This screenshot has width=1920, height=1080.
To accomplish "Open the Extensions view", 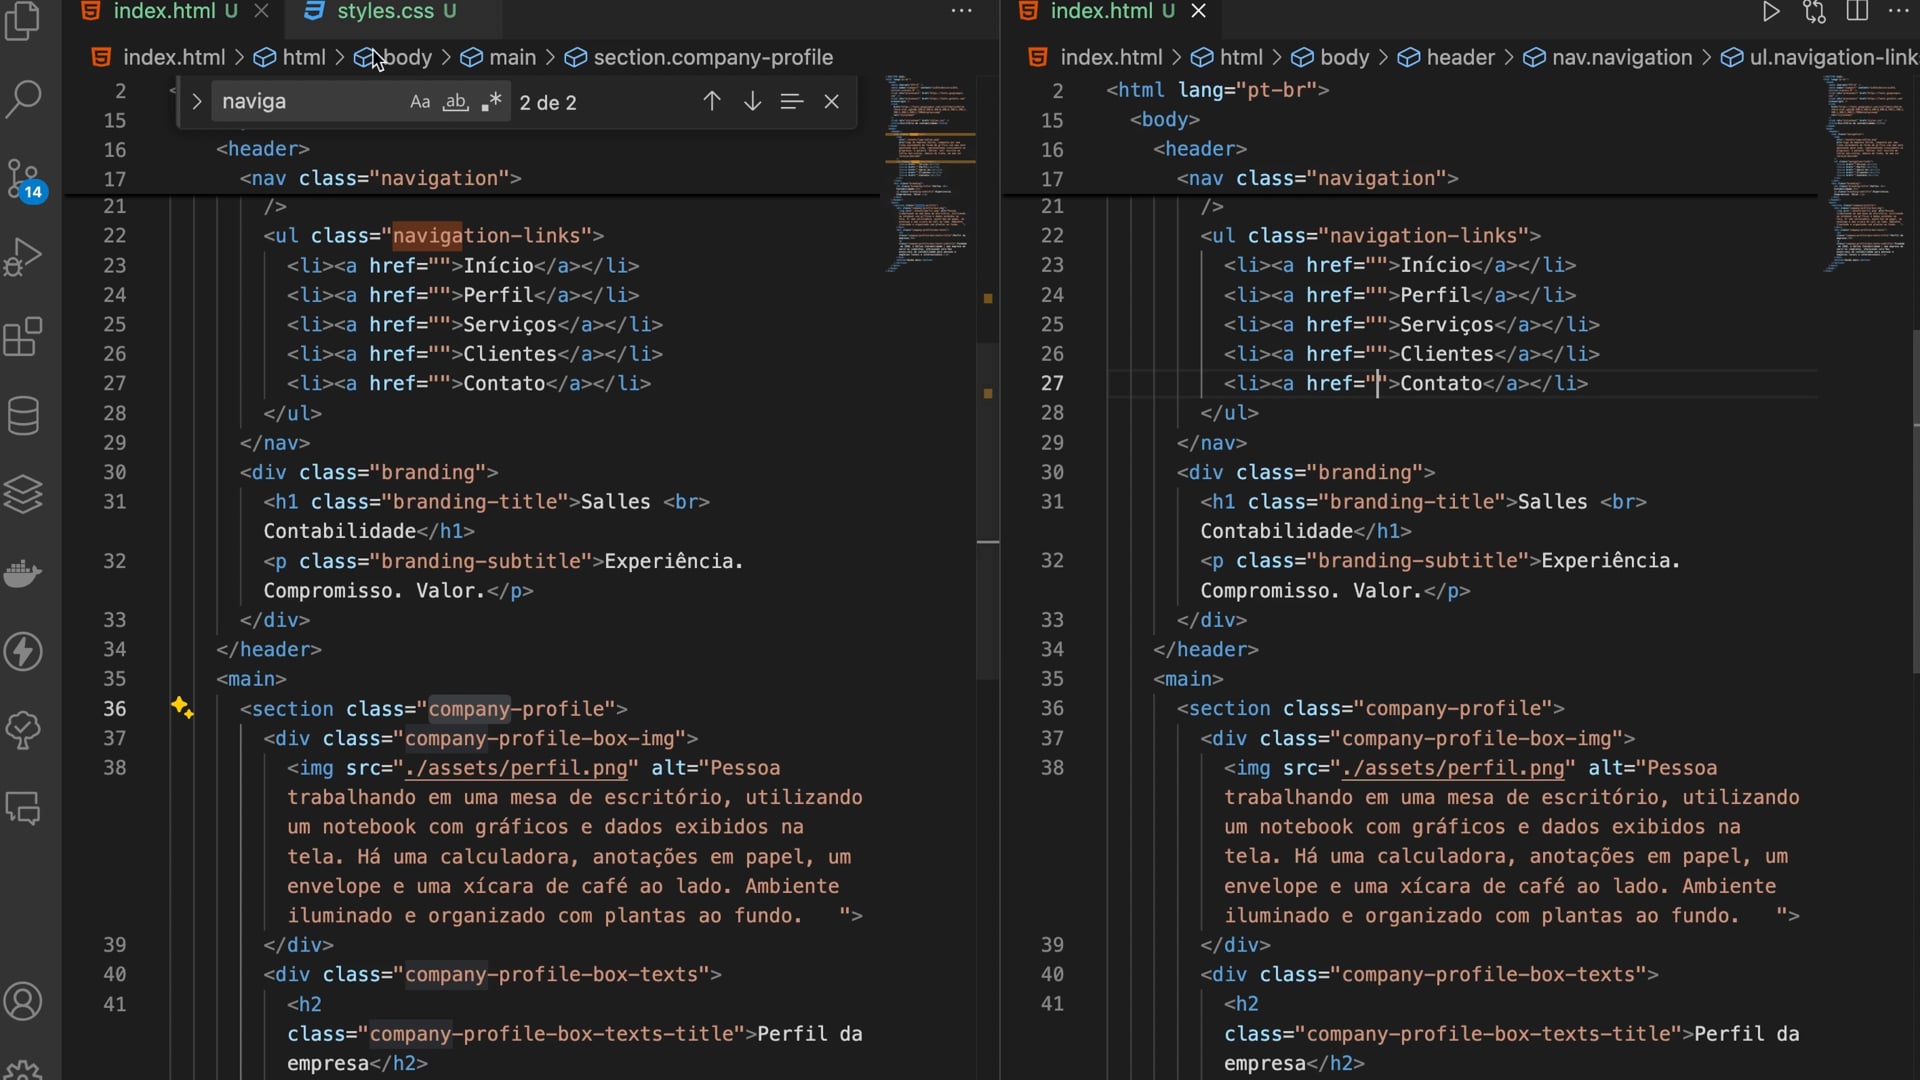I will click(x=24, y=337).
